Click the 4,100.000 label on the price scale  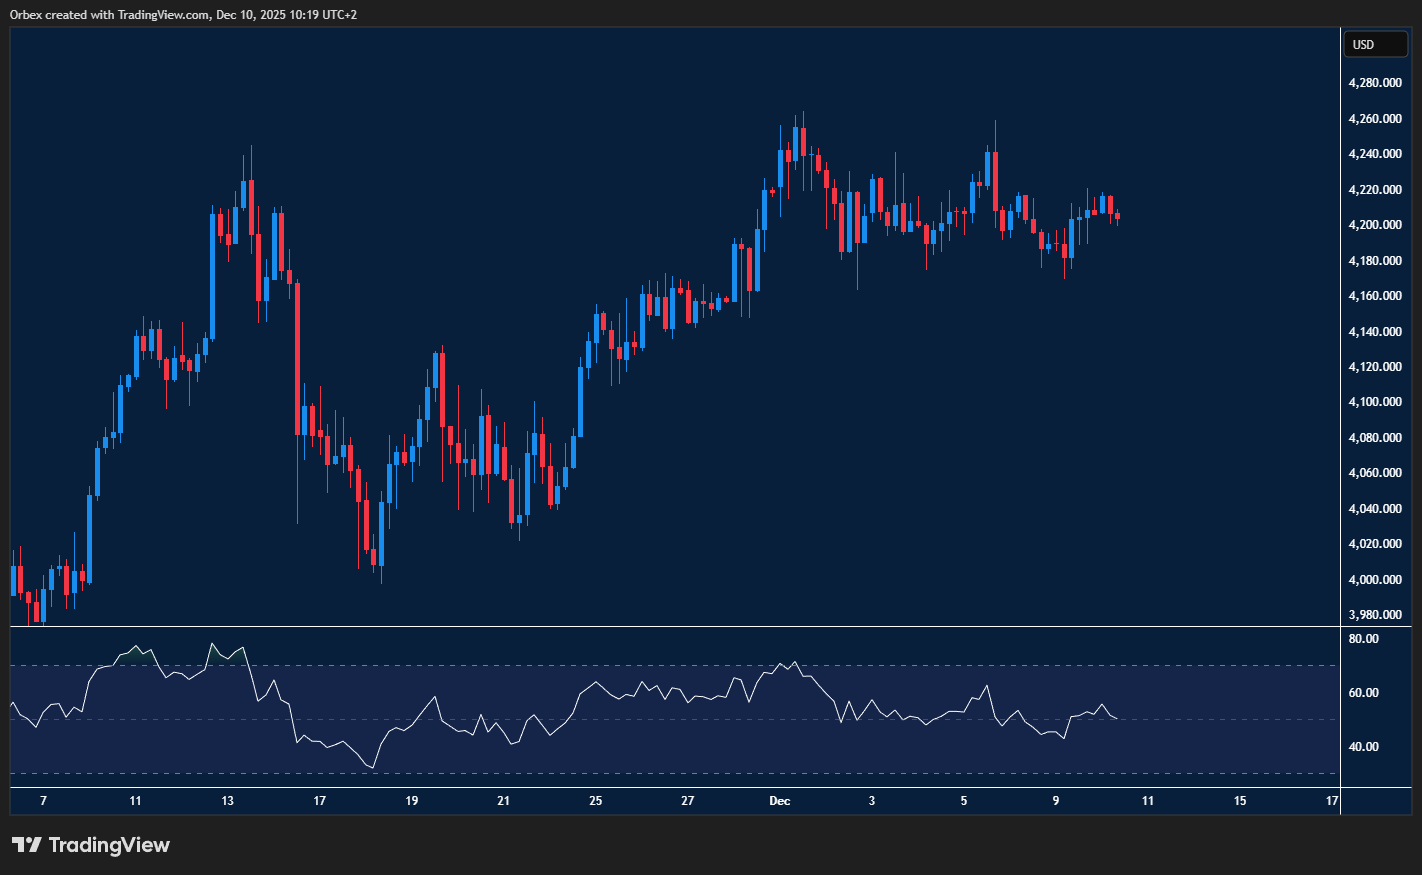1374,402
